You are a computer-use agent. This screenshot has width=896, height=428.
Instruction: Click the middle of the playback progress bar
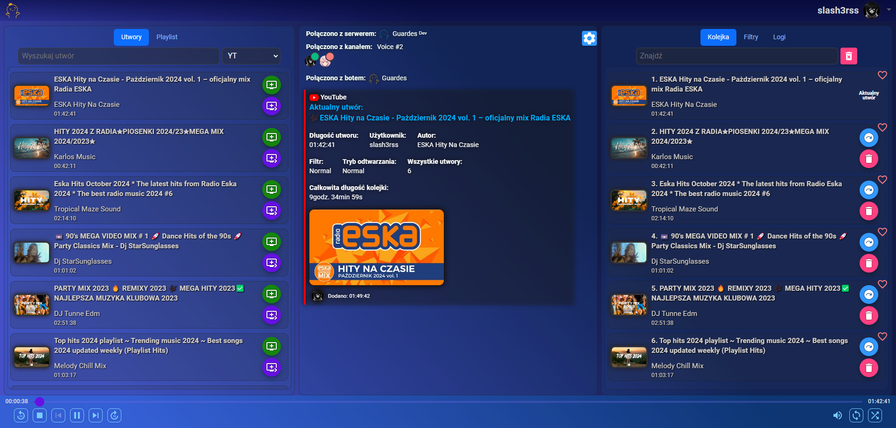449,402
